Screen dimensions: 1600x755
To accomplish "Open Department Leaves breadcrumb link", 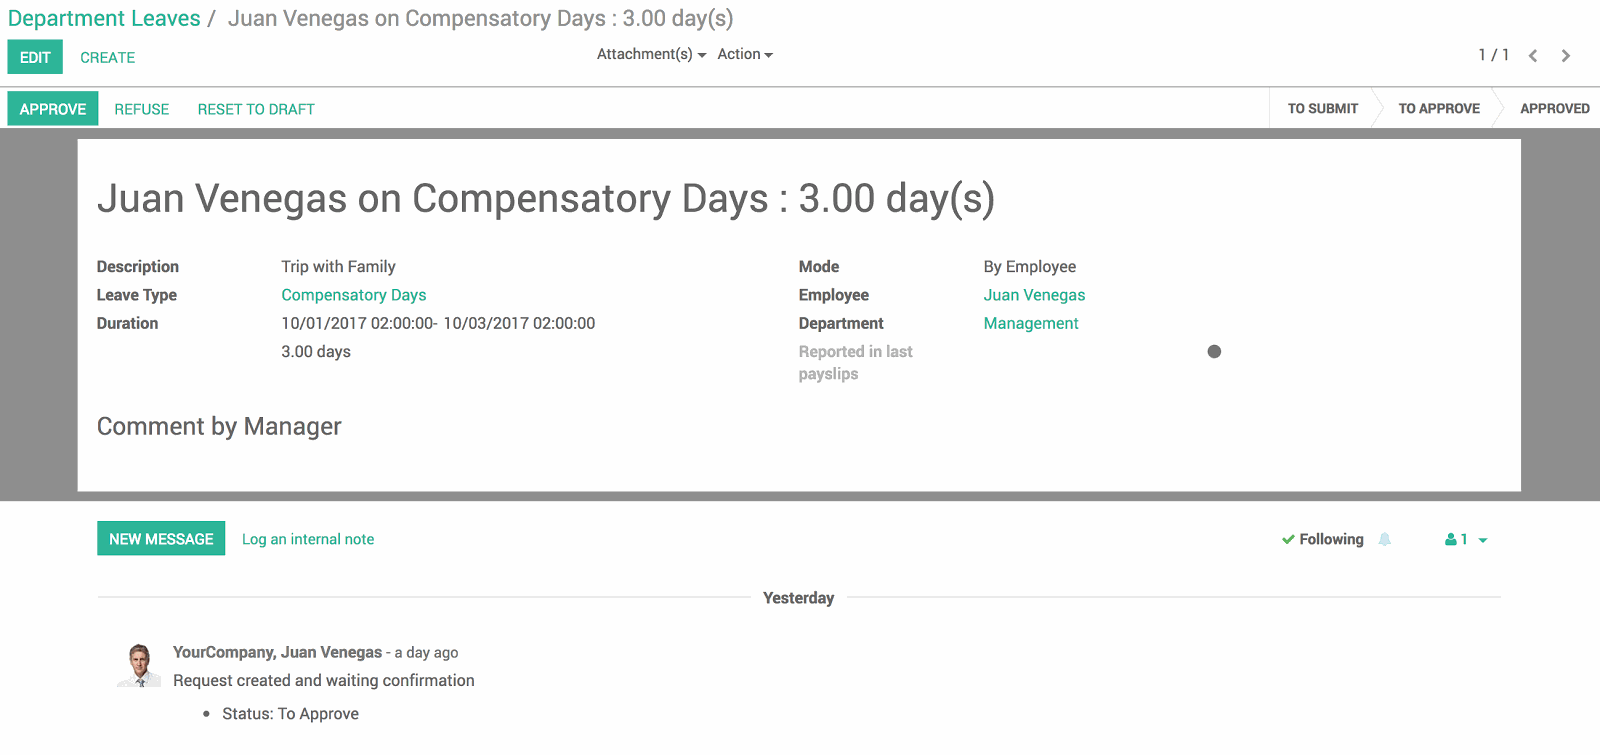I will click(x=104, y=18).
